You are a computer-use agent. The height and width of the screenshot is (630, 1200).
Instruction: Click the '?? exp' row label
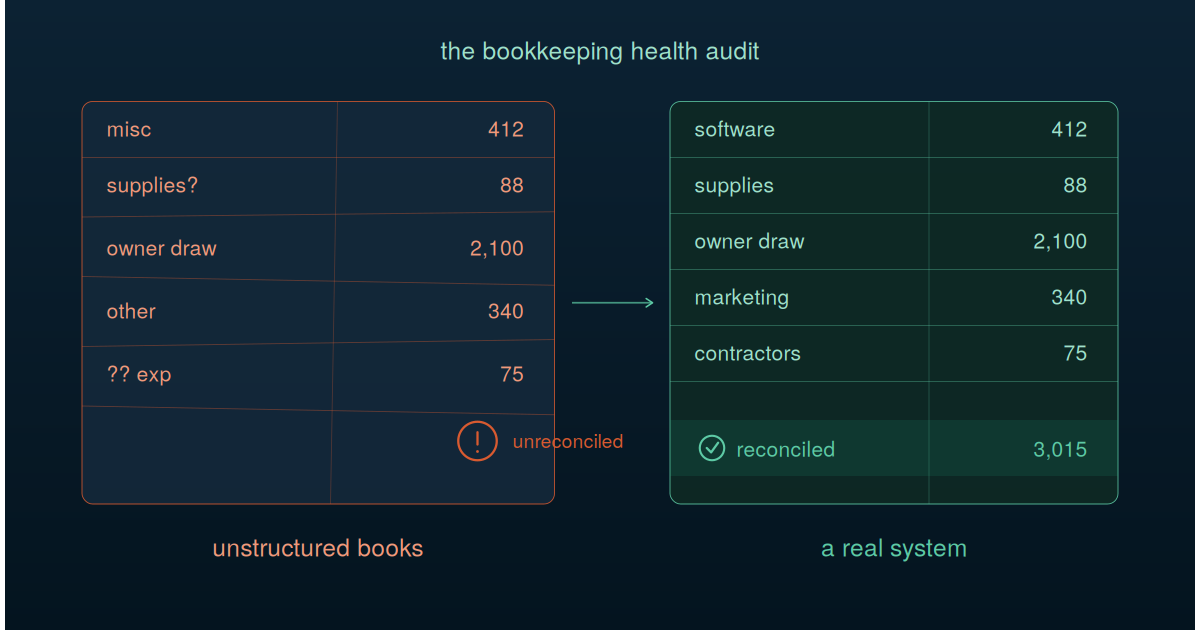[x=139, y=375]
